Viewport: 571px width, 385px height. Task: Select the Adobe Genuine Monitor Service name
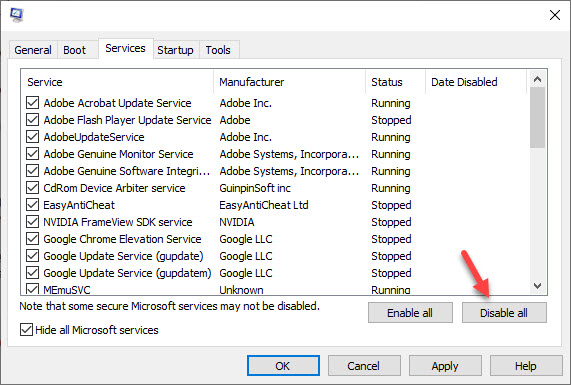(118, 154)
